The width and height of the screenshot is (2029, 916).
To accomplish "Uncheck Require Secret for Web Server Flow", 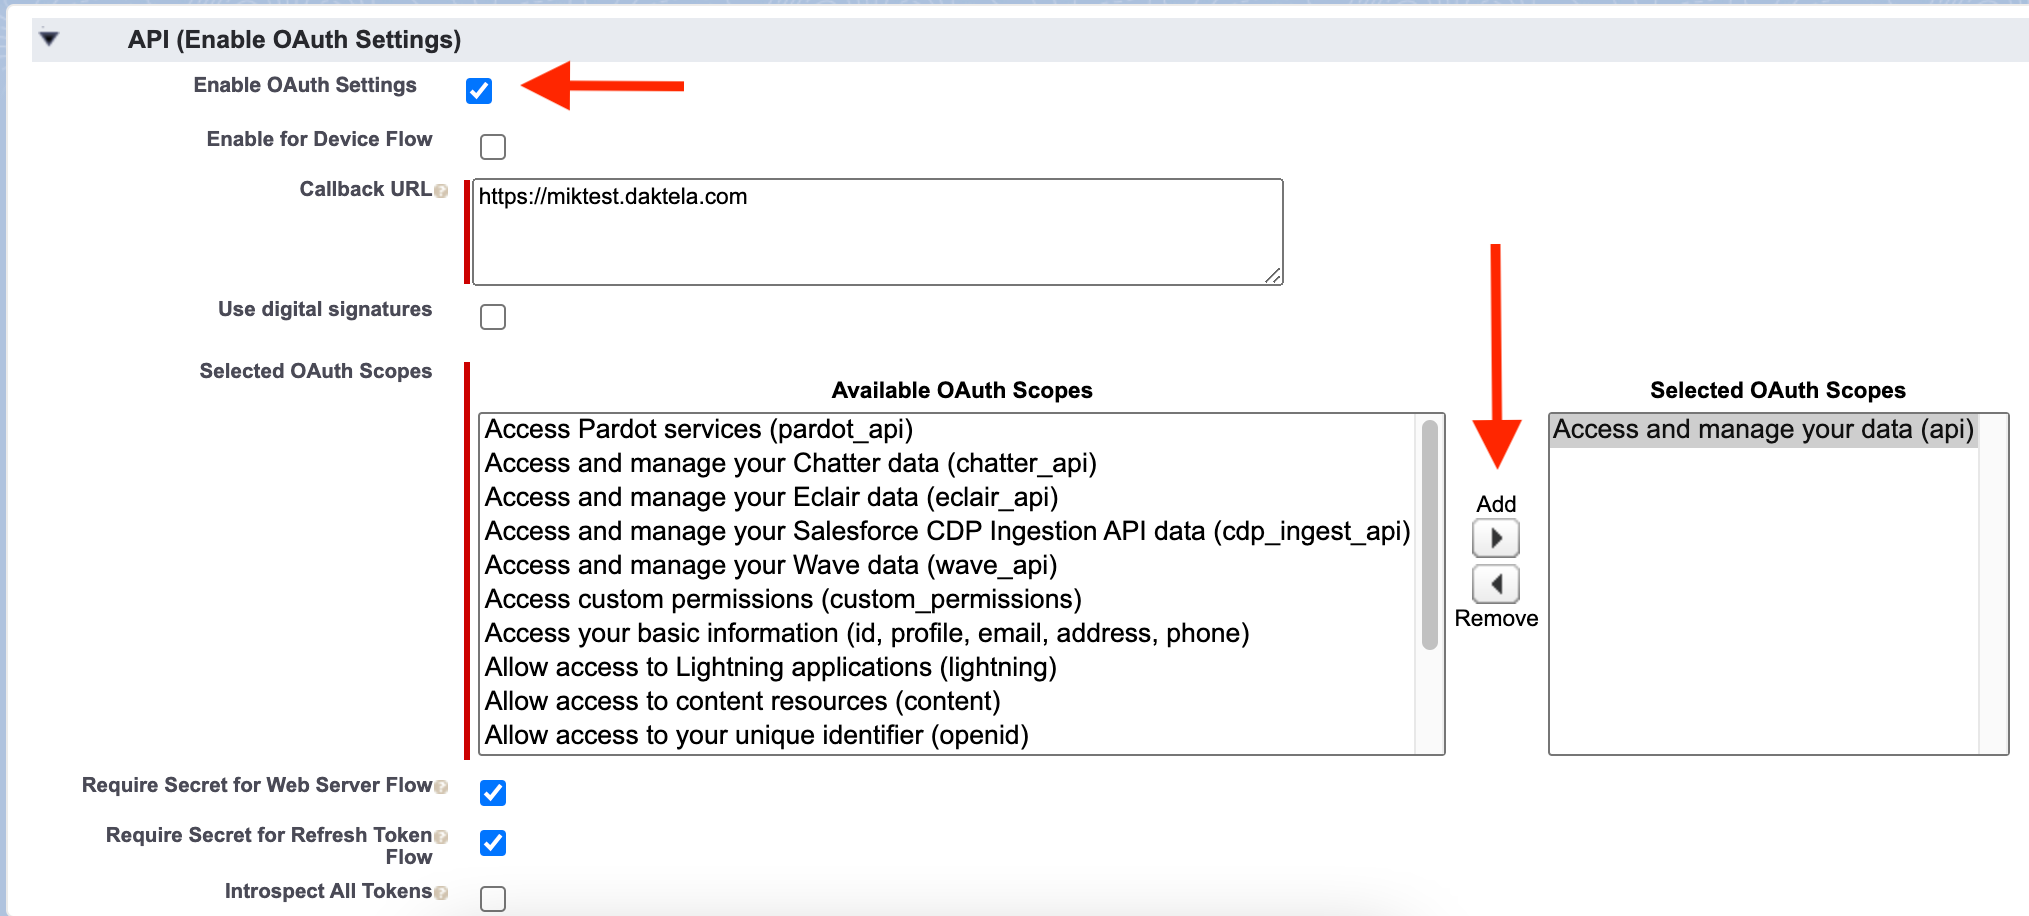I will [x=492, y=792].
